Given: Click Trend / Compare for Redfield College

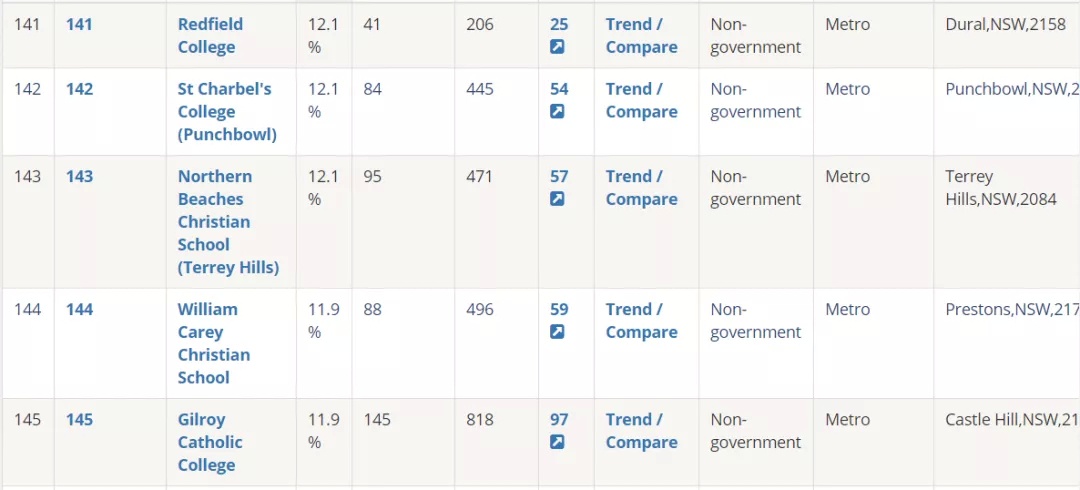Looking at the screenshot, I should click(x=641, y=36).
